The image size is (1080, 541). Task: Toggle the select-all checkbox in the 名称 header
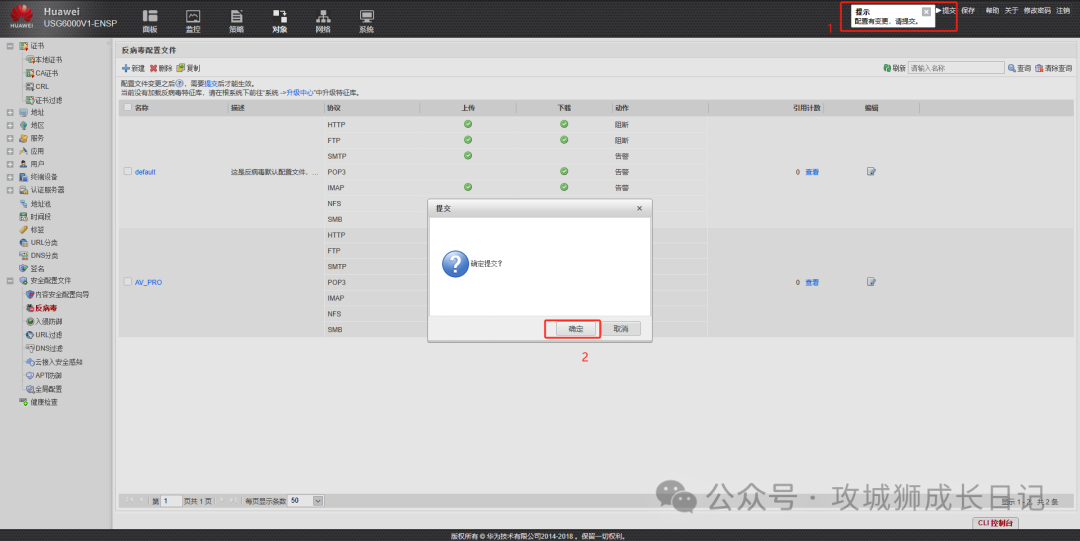pyautogui.click(x=127, y=107)
